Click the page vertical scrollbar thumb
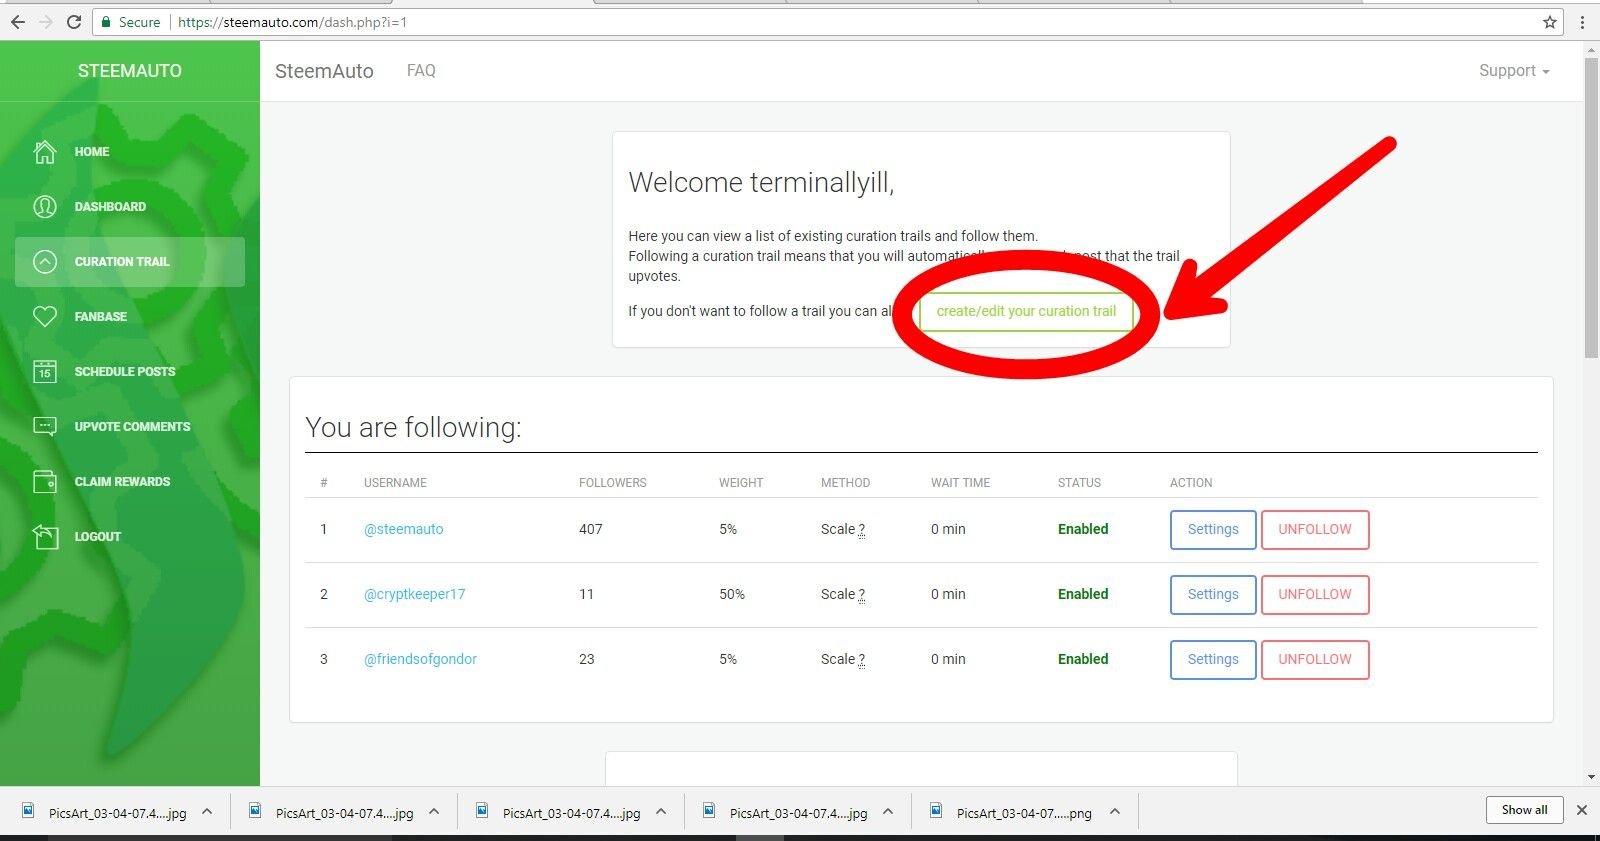Image resolution: width=1600 pixels, height=841 pixels. point(1591,208)
